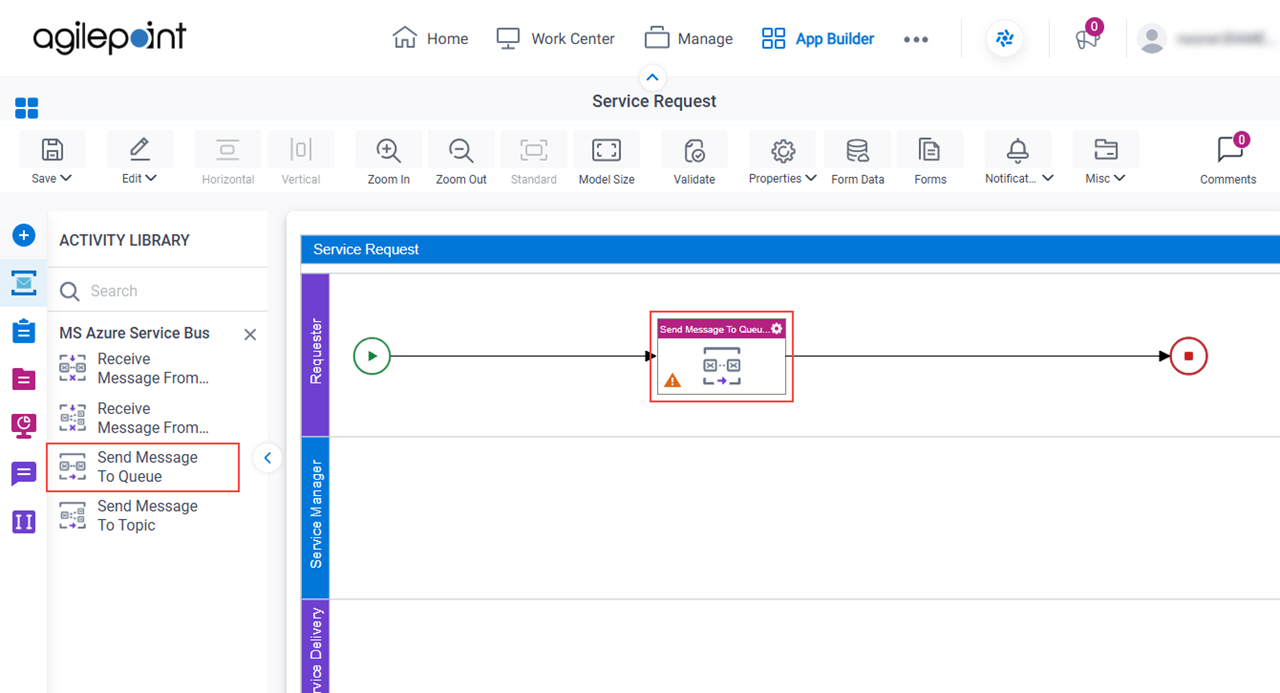1280x693 pixels.
Task: Click the Vertical align icon
Action: [301, 150]
